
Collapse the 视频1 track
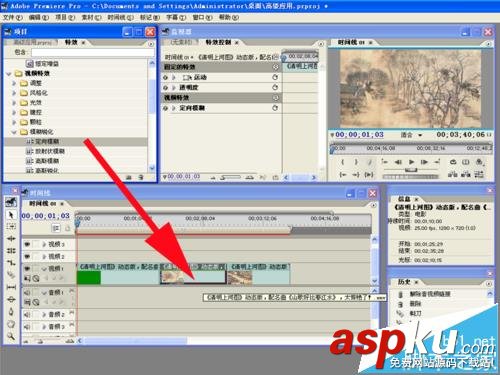point(44,268)
